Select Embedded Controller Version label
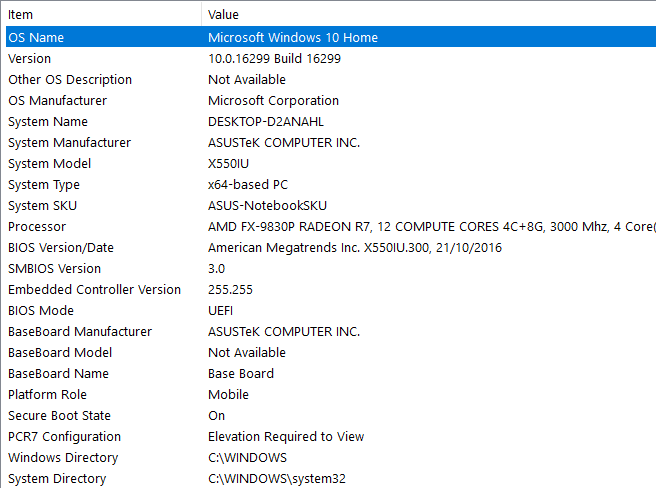Image resolution: width=656 pixels, height=488 pixels. tap(95, 290)
